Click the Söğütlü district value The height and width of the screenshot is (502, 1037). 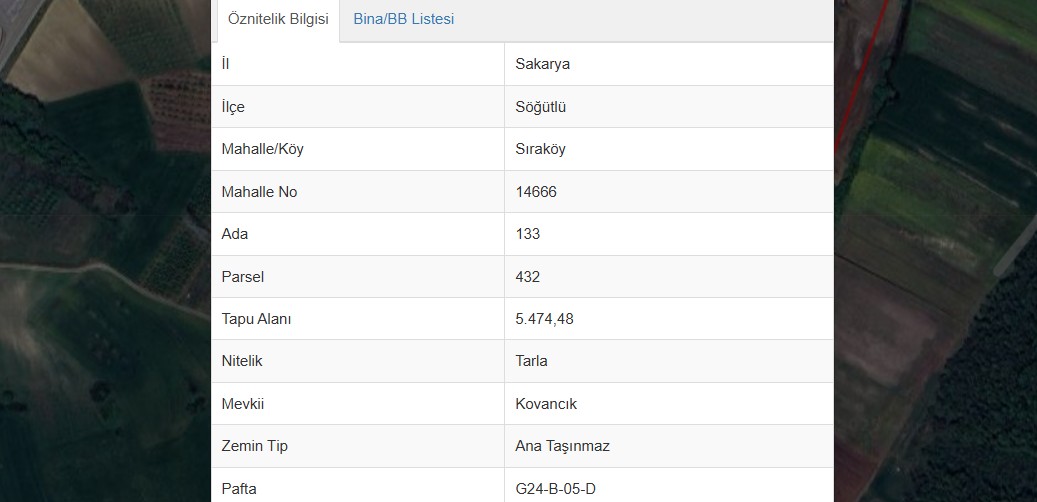coord(540,106)
